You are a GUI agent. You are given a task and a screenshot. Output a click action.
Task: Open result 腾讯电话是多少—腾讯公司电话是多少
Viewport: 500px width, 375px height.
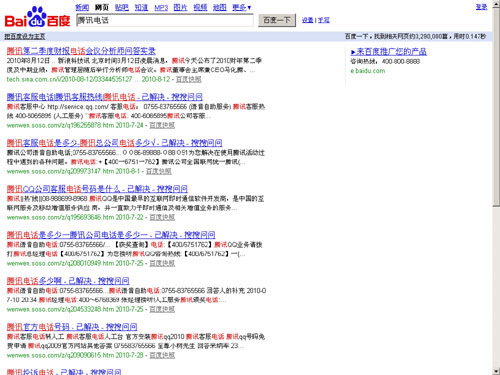click(x=111, y=235)
